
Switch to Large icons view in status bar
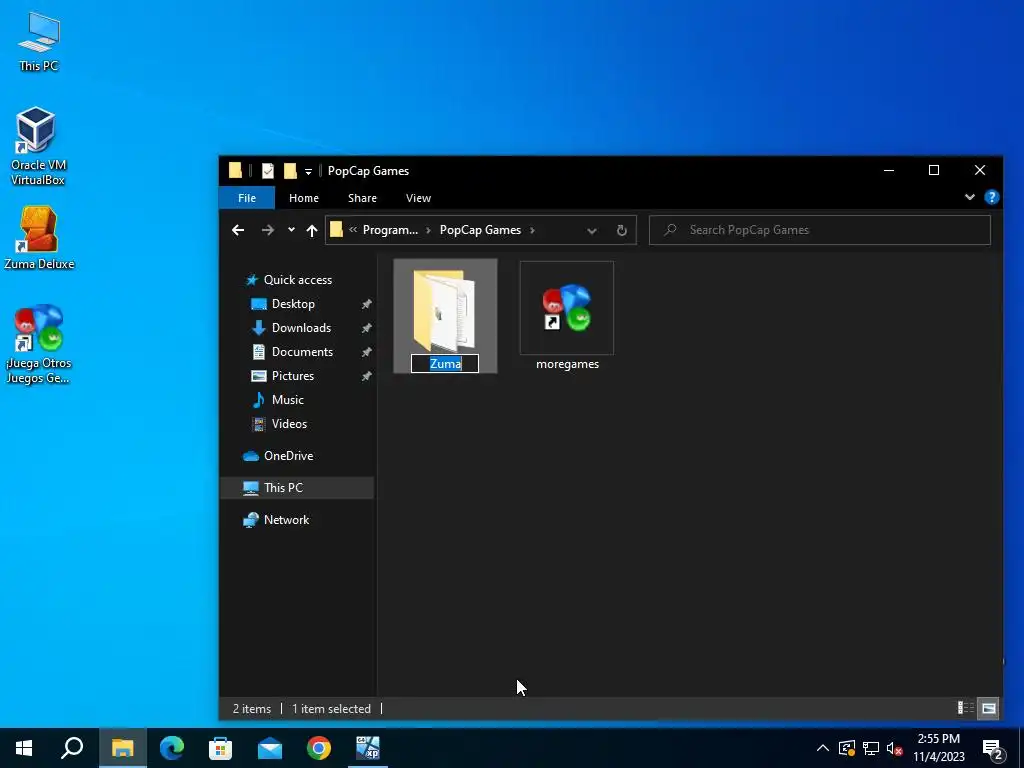point(989,708)
